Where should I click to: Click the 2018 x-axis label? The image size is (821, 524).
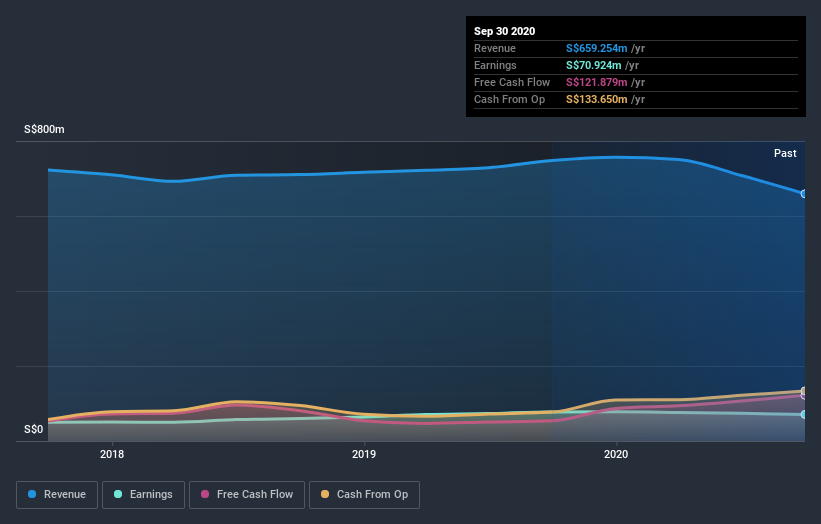point(112,454)
